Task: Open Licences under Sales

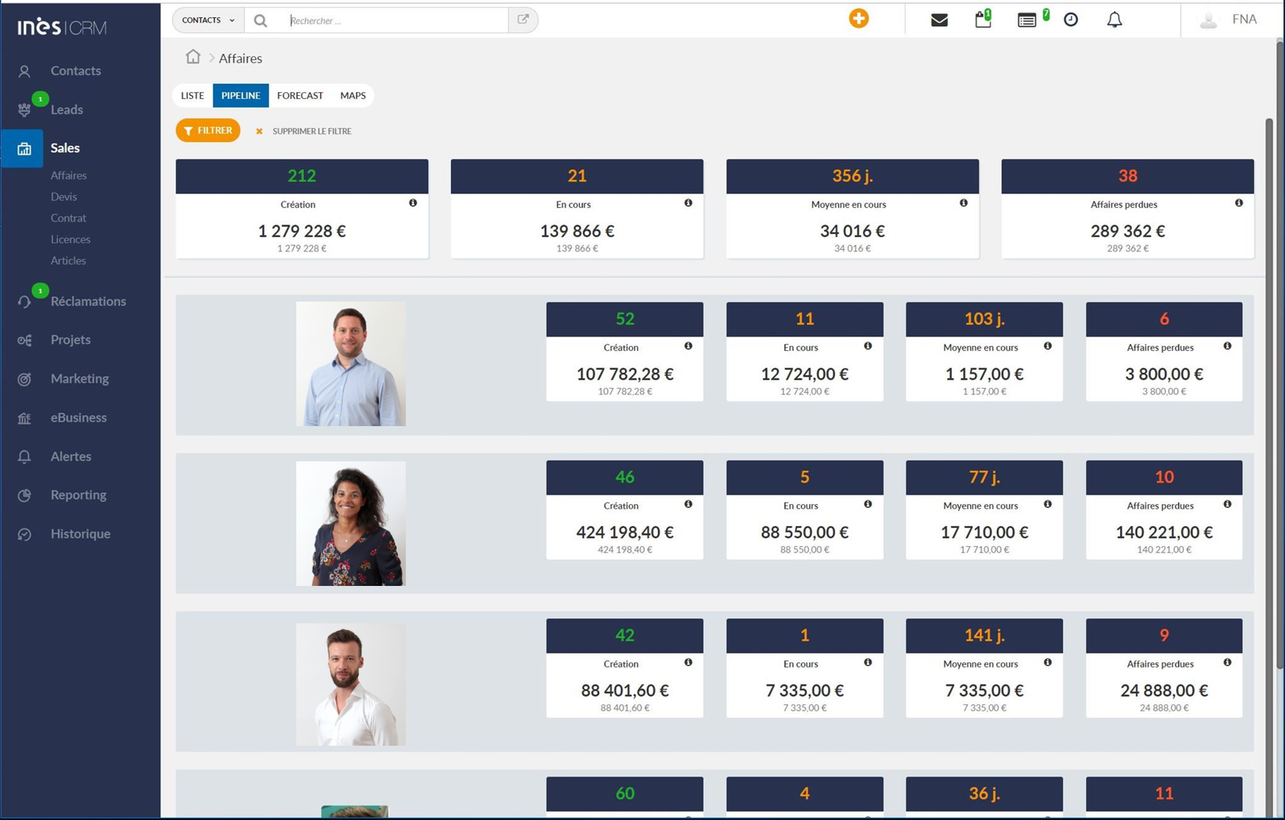Action: [x=71, y=239]
